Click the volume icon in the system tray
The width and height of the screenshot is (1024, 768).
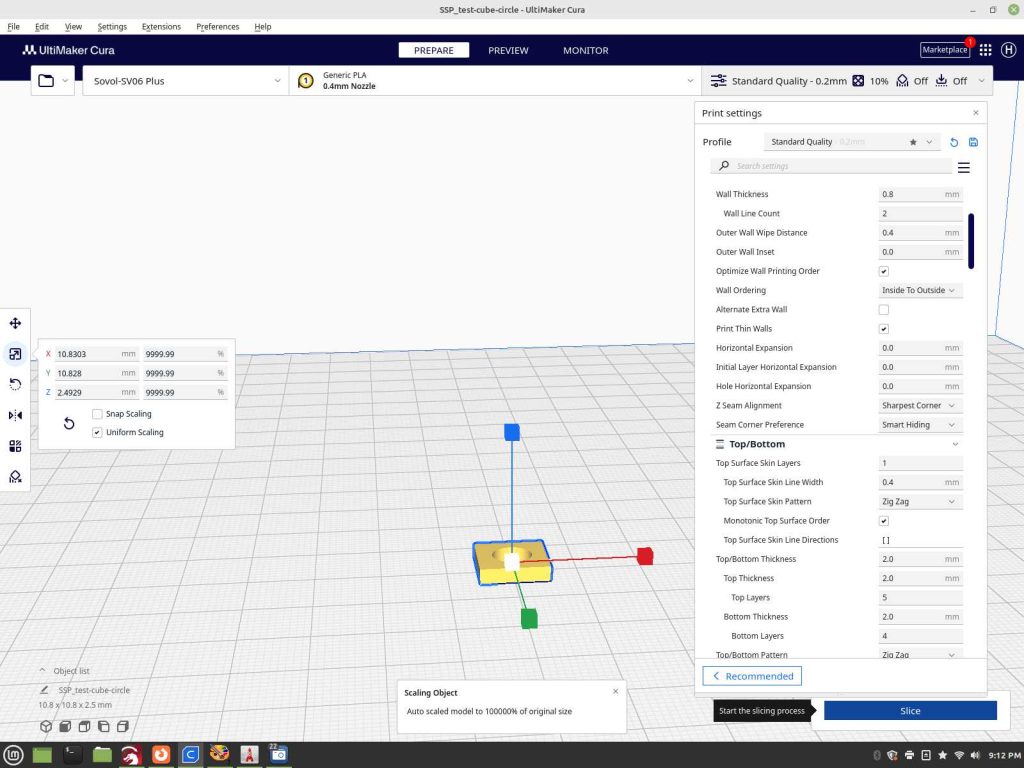point(975,755)
